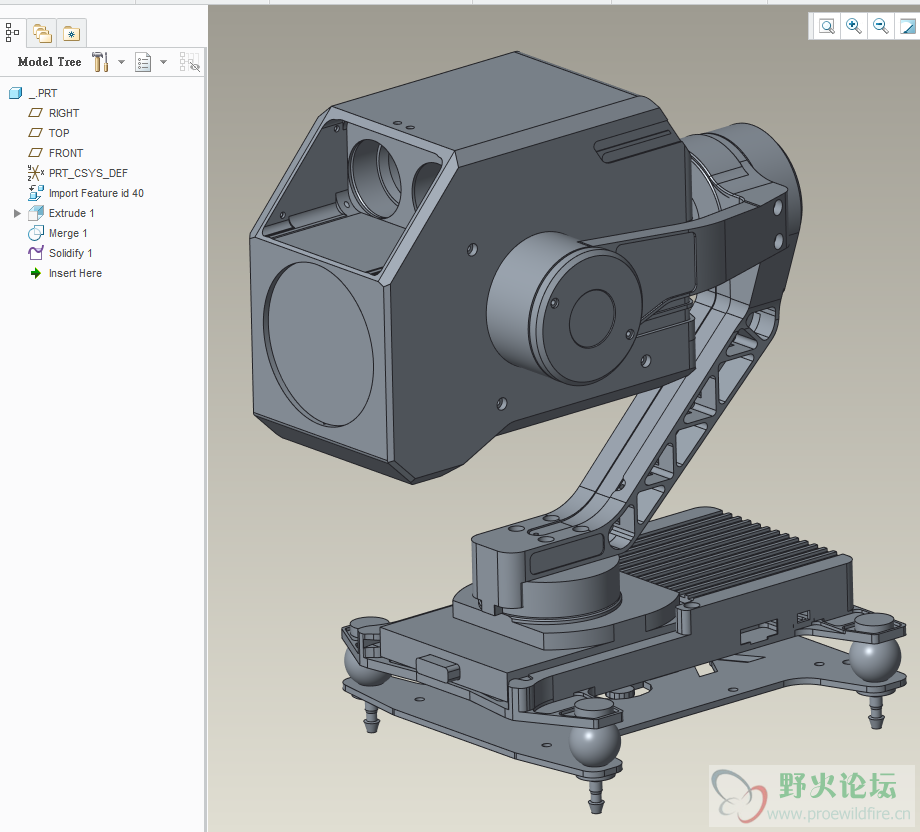Open the Favorites folder tab
920x832 pixels.
71,33
